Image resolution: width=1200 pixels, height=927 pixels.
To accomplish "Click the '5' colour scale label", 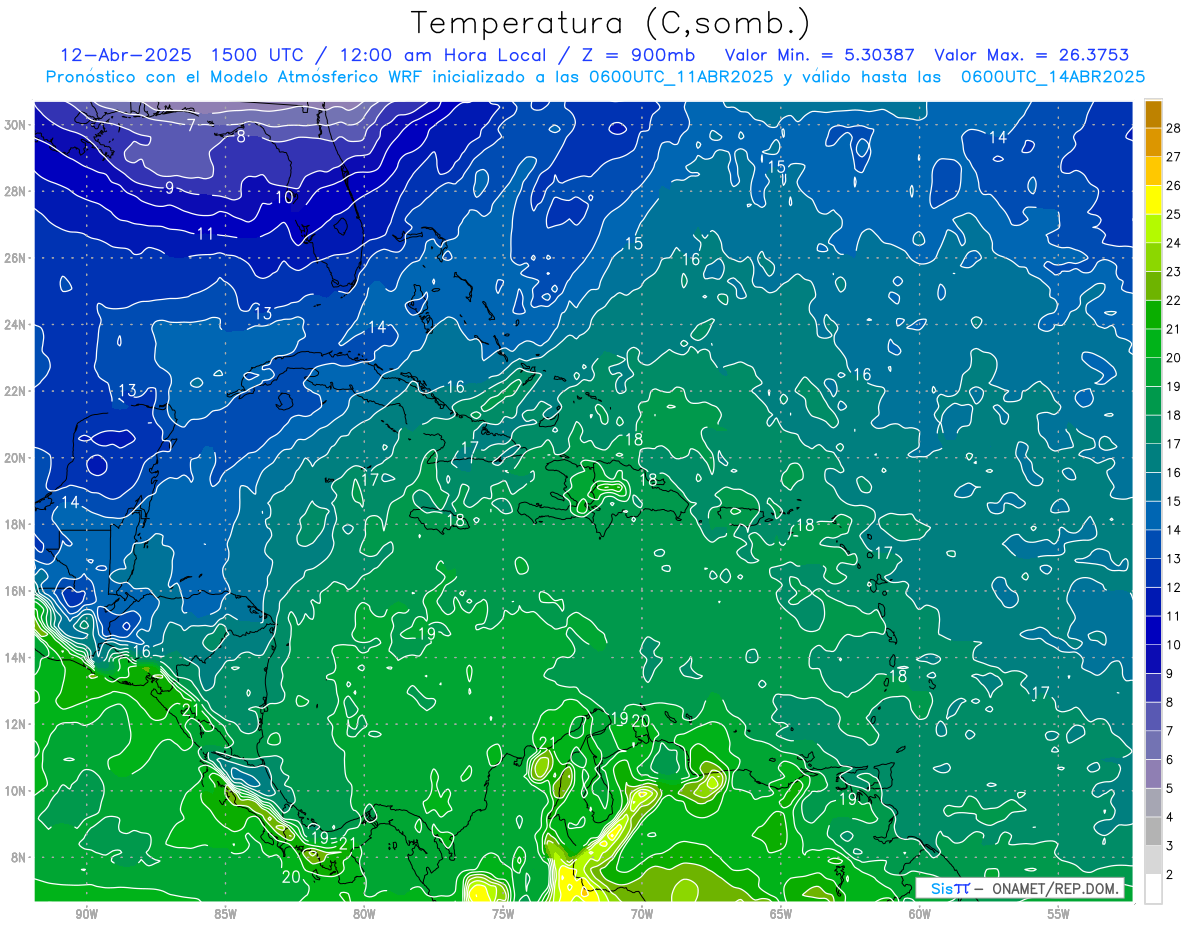I will [x=1170, y=789].
